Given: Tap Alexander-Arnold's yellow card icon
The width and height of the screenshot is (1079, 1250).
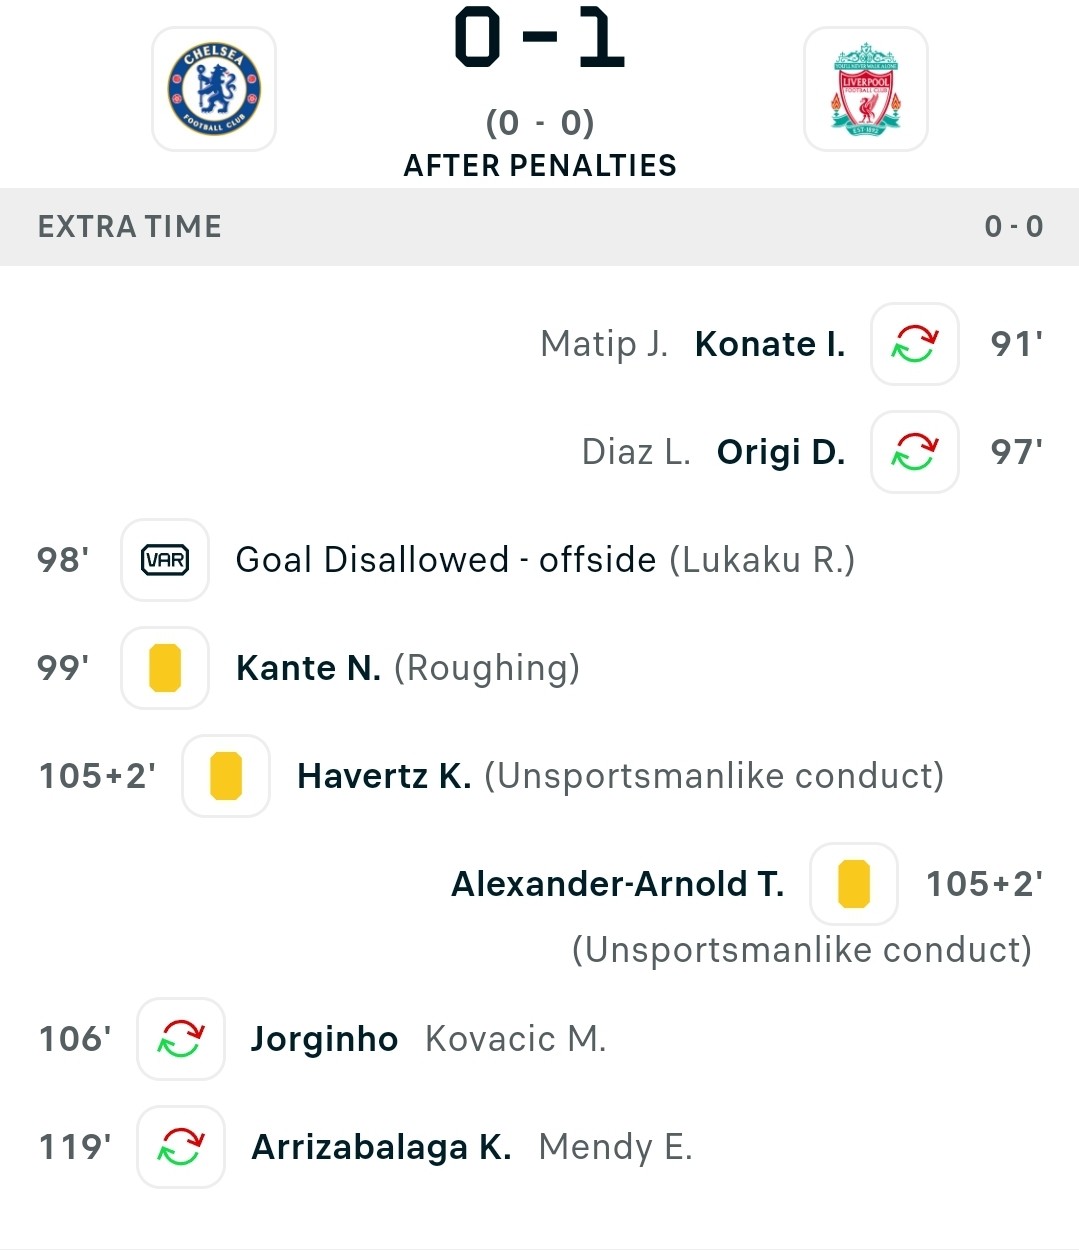Looking at the screenshot, I should tap(854, 884).
